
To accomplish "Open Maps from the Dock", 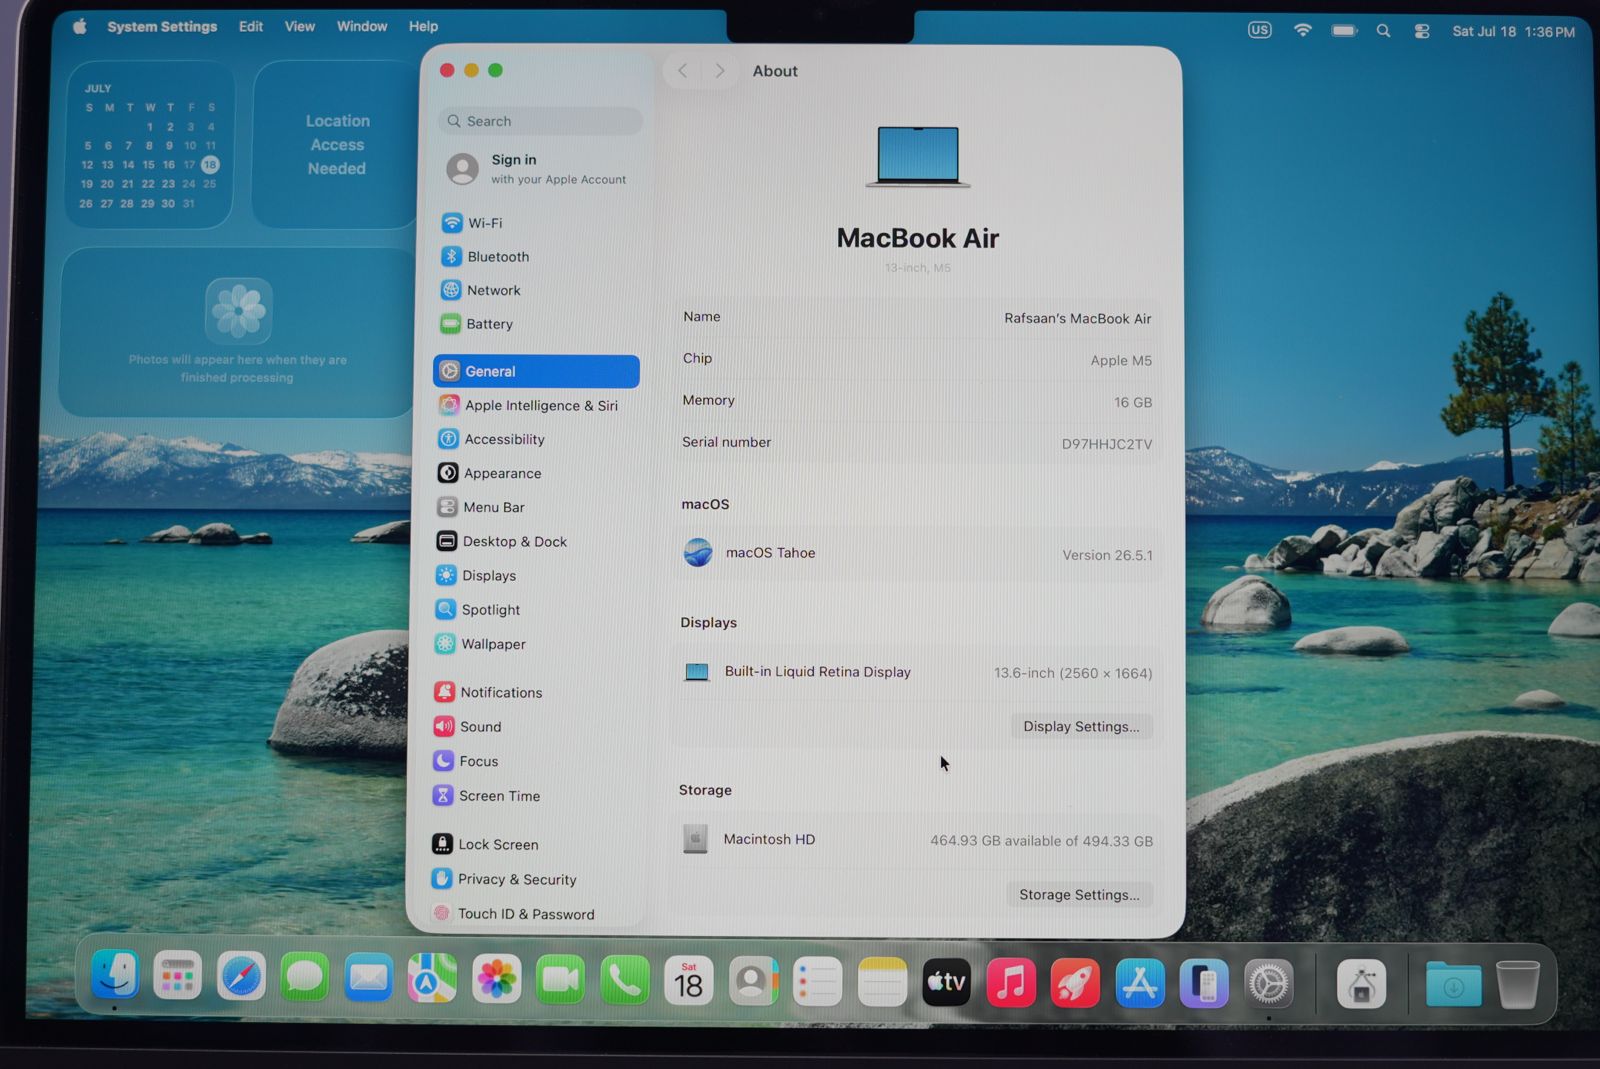I will (432, 980).
